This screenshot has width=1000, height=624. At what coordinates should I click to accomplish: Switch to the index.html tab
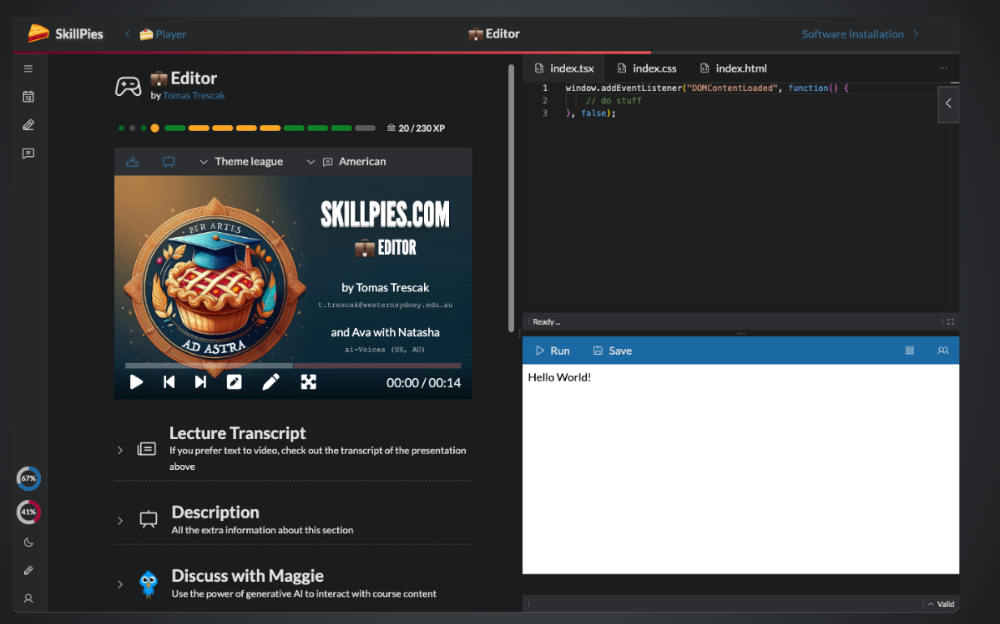click(732, 68)
